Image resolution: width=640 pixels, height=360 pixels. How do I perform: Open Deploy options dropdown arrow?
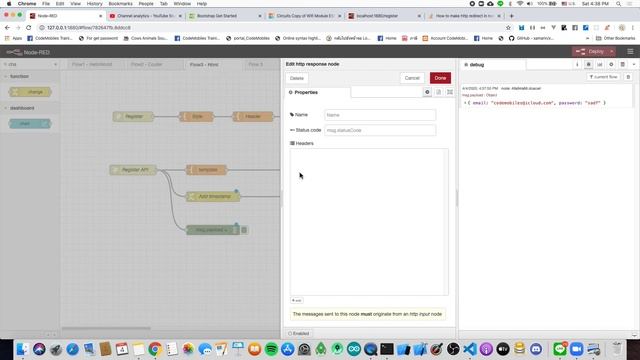click(x=611, y=52)
